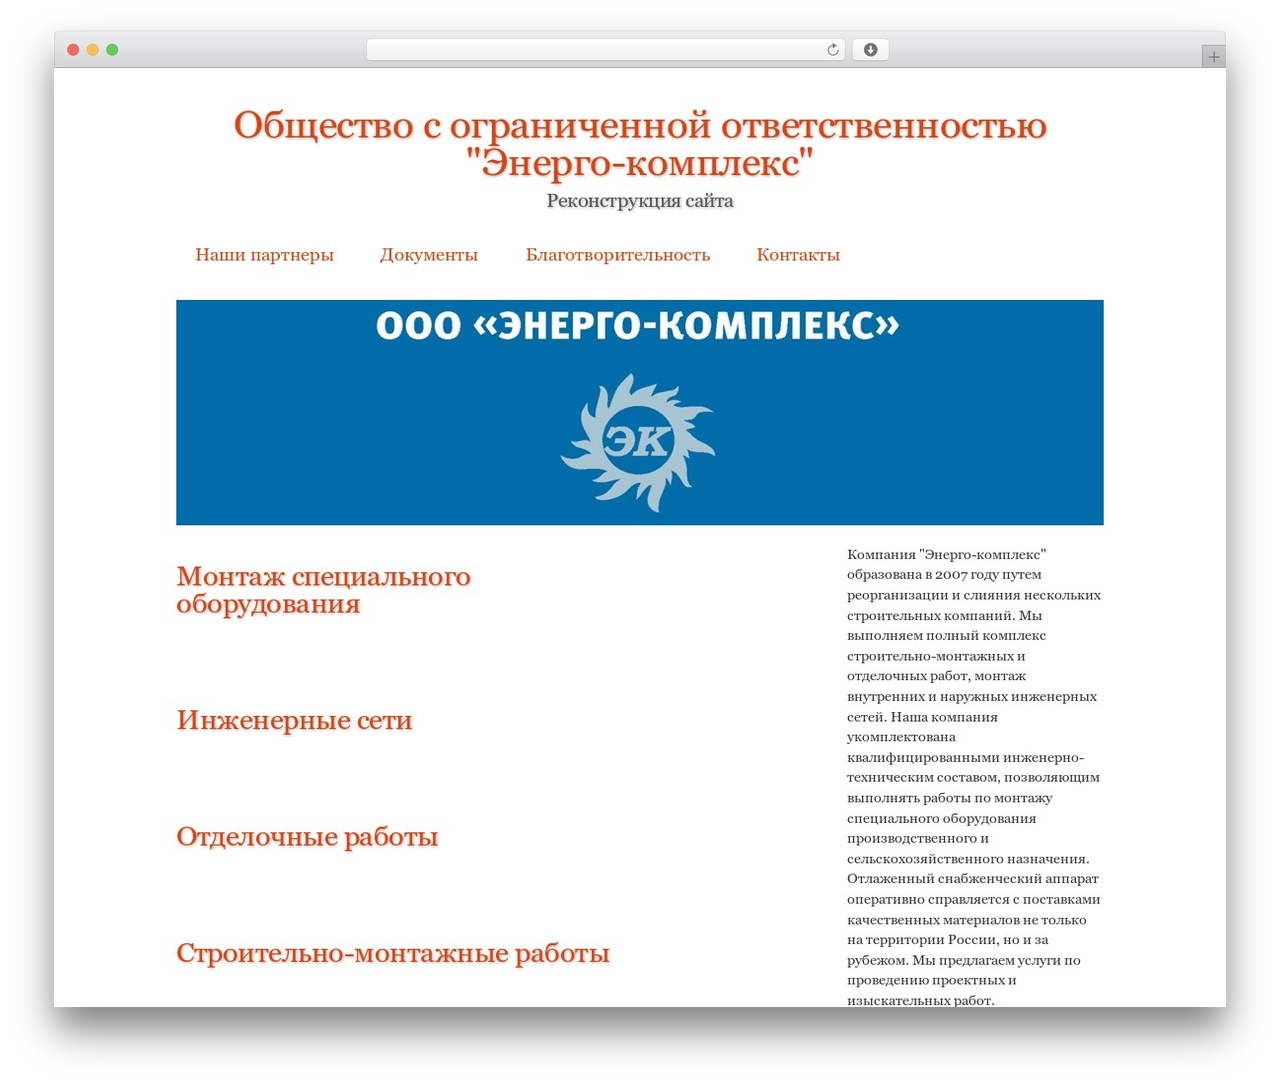1280x1084 pixels.
Task: Open Инженерные сети heading link
Action: [x=294, y=720]
